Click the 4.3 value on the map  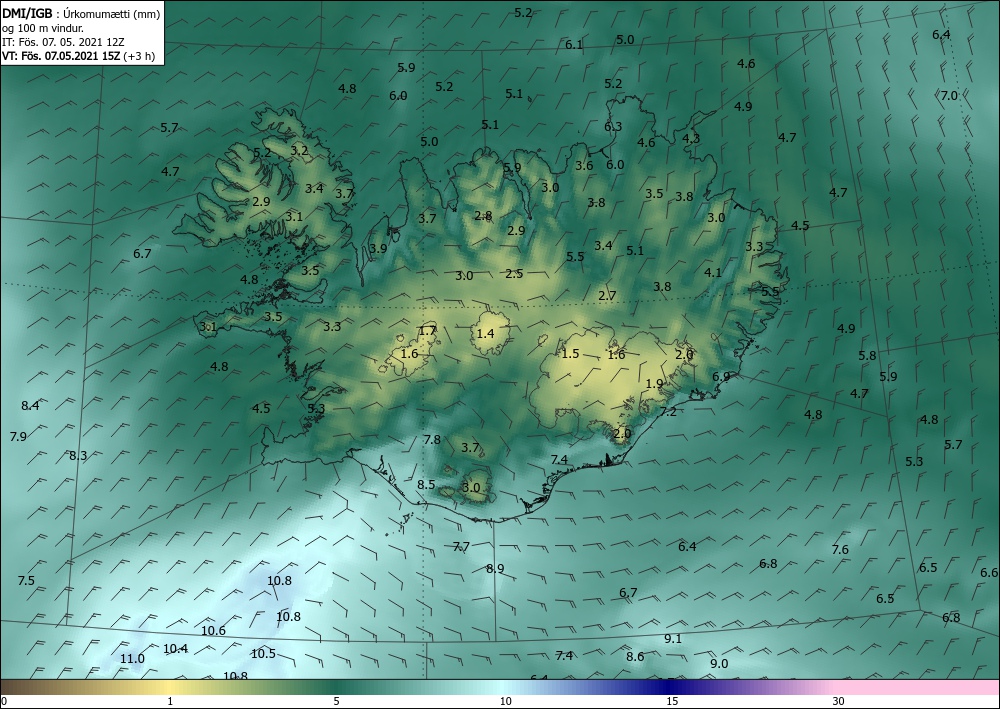pos(691,138)
